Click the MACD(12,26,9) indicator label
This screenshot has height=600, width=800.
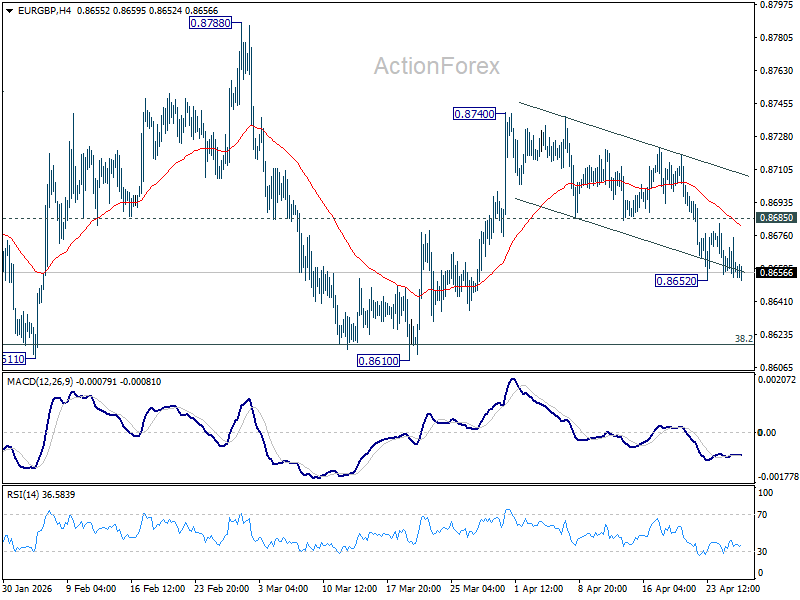click(x=40, y=382)
